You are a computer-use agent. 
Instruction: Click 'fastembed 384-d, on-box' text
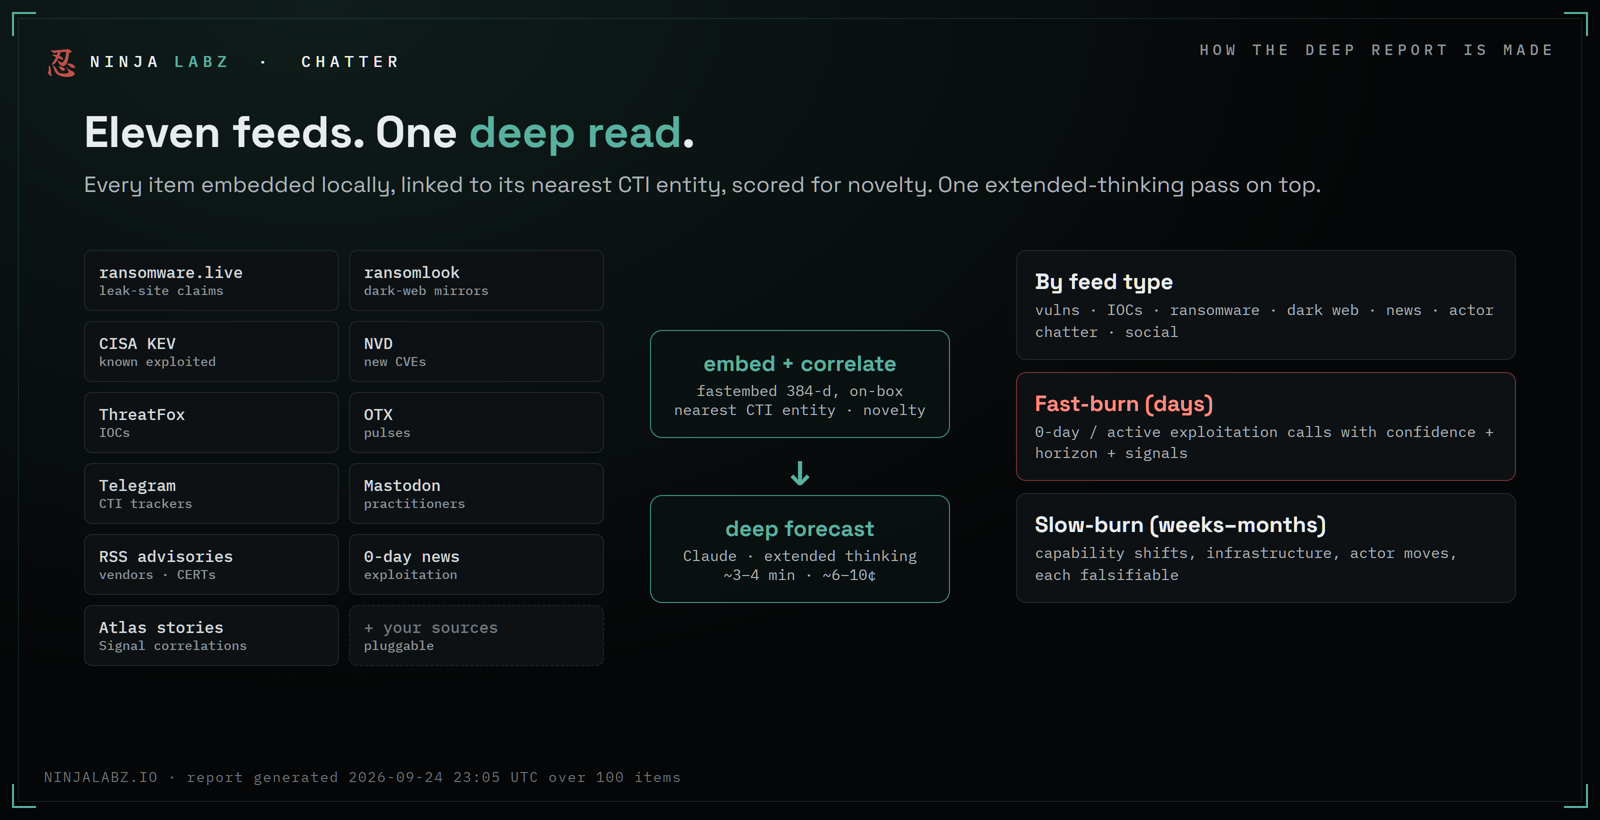pos(800,391)
